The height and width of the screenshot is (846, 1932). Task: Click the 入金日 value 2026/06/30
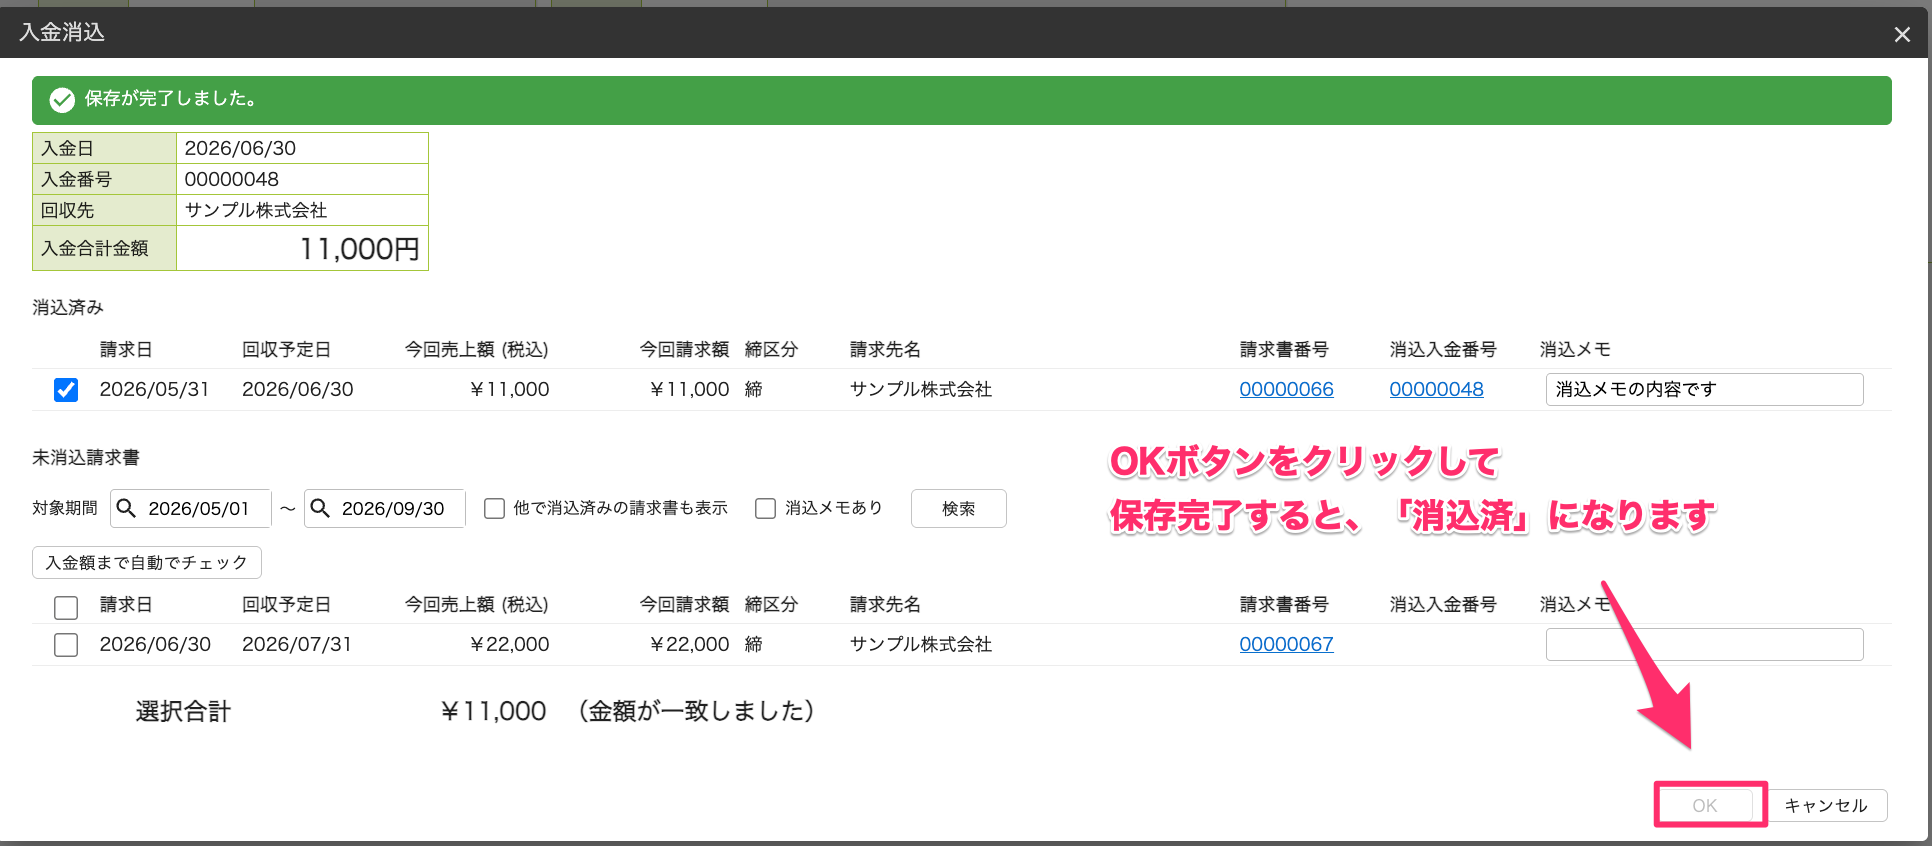click(240, 148)
